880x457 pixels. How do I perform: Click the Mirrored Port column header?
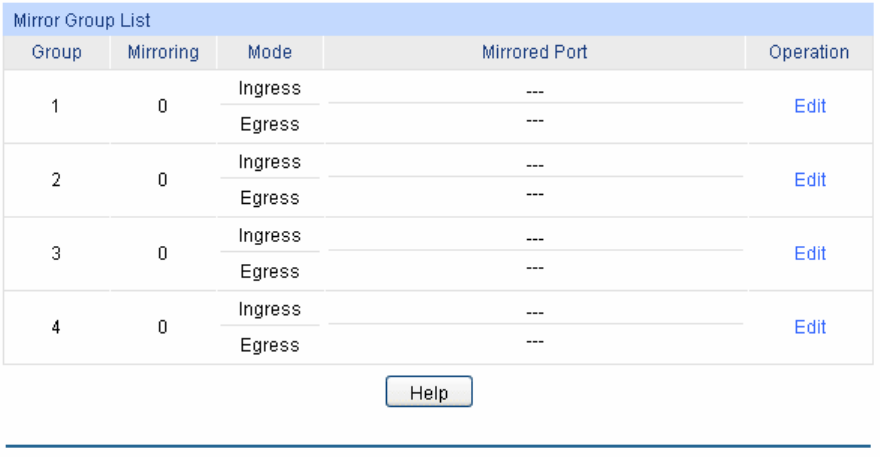[x=534, y=53]
